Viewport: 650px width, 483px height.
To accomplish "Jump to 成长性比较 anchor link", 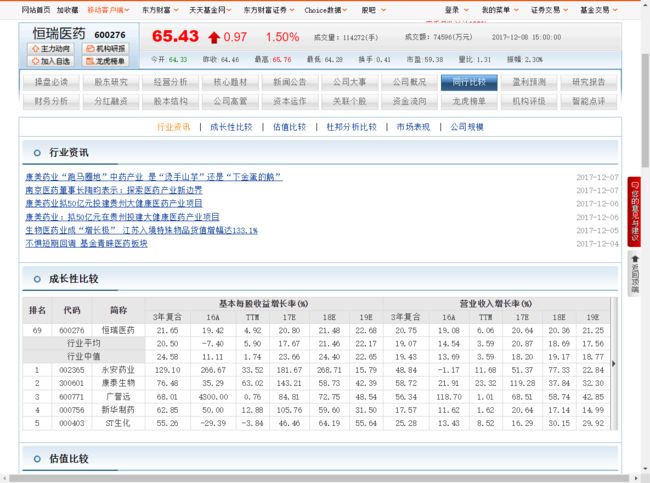I will [231, 127].
